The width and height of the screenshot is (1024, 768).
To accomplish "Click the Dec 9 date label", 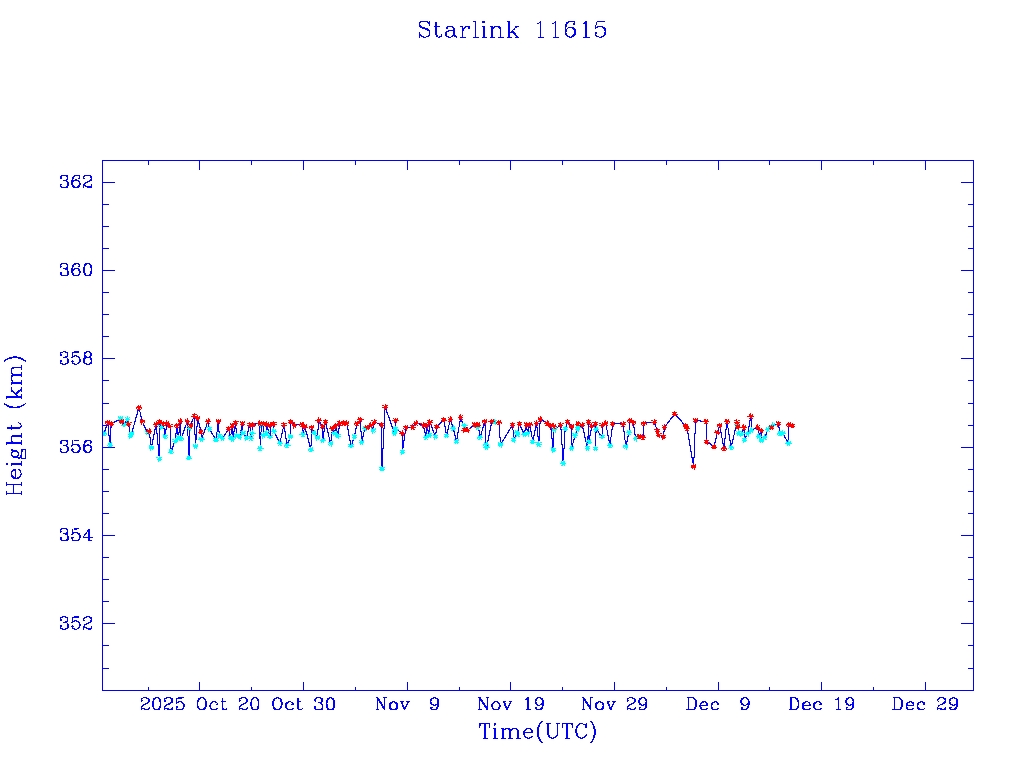I will [x=718, y=704].
